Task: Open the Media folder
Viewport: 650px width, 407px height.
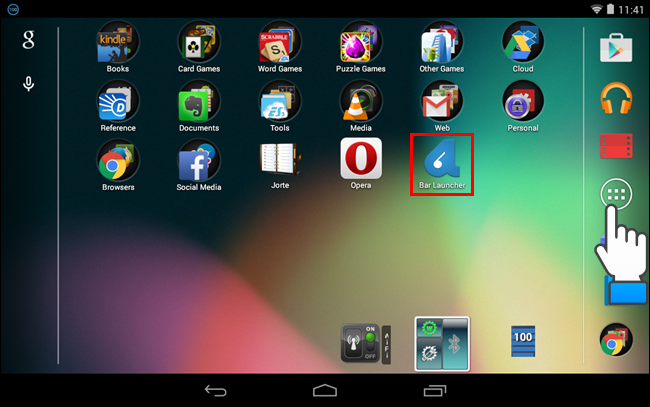Action: (361, 102)
